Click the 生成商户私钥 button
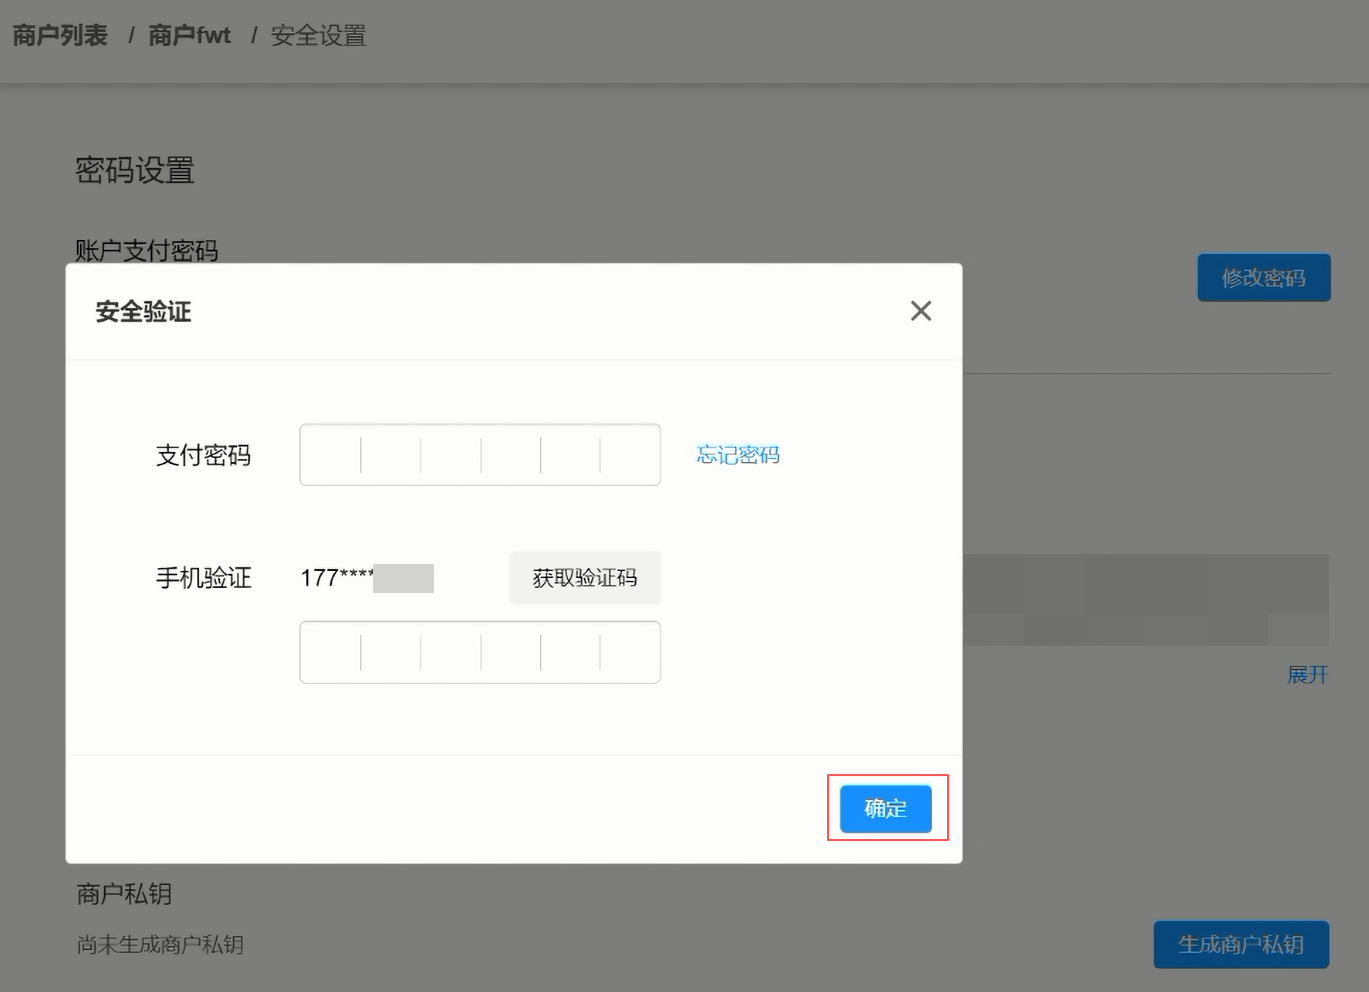This screenshot has width=1369, height=992. [x=1240, y=944]
